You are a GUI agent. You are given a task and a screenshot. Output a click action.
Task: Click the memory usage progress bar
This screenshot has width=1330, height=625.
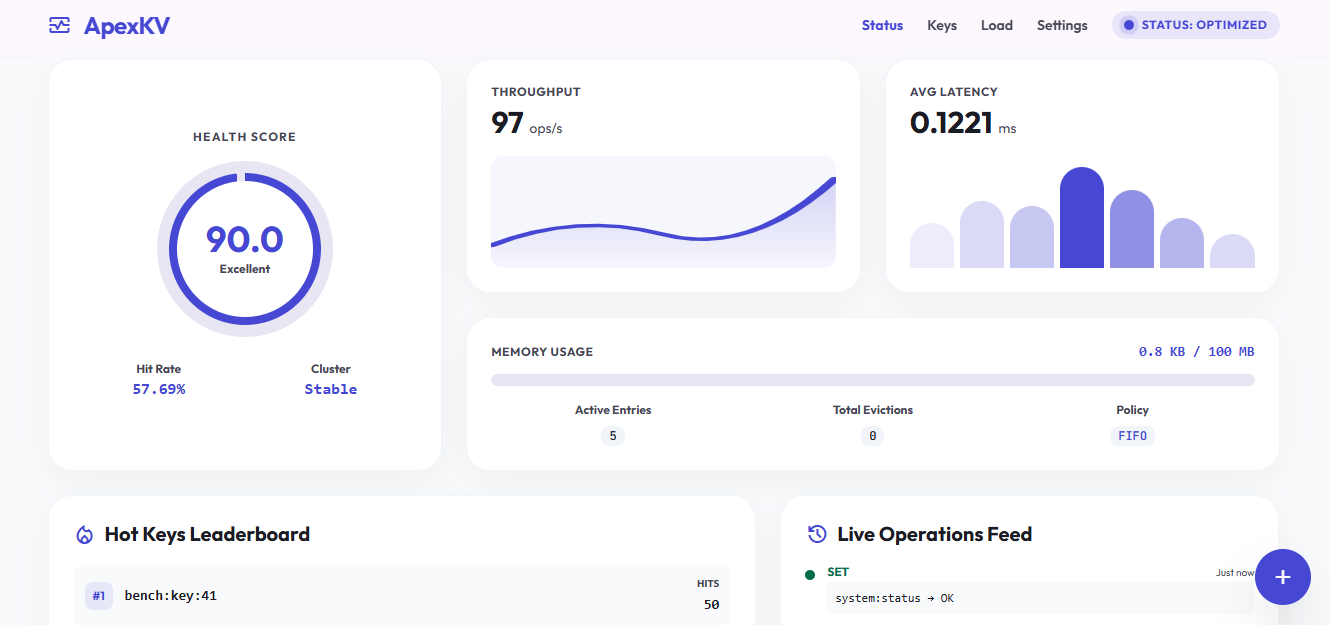[873, 380]
